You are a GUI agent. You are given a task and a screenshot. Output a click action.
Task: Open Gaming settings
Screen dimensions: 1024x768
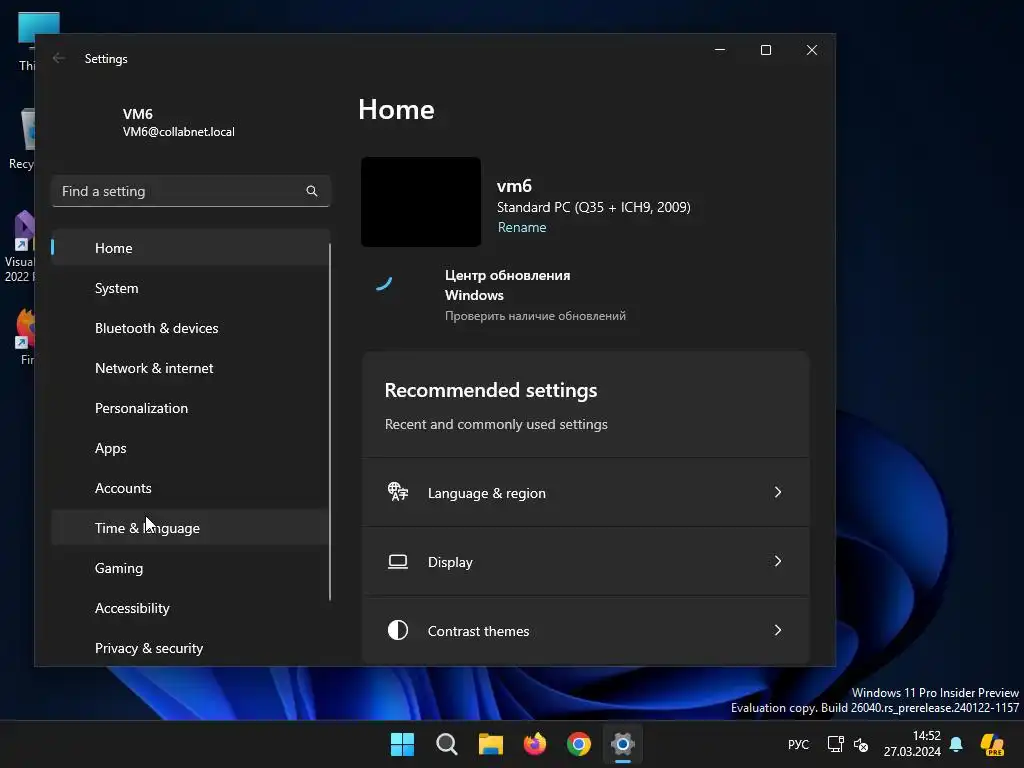click(189, 568)
